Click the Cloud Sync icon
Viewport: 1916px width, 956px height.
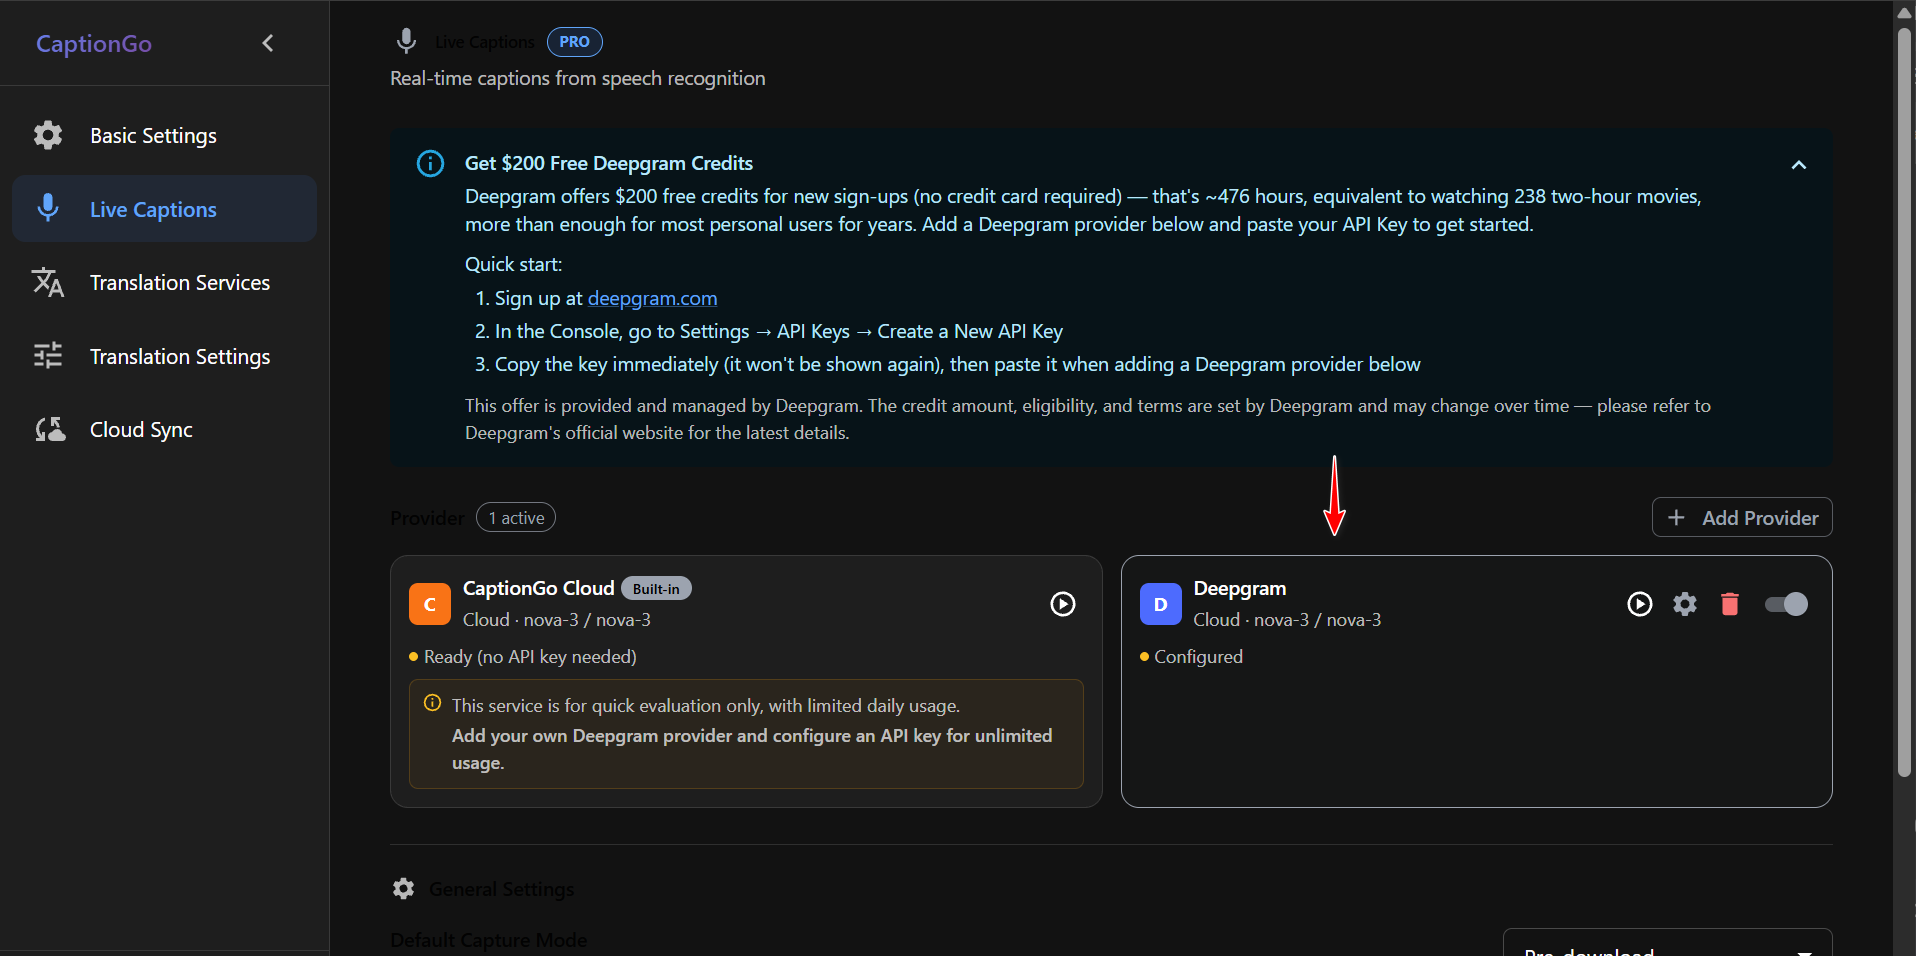[50, 430]
